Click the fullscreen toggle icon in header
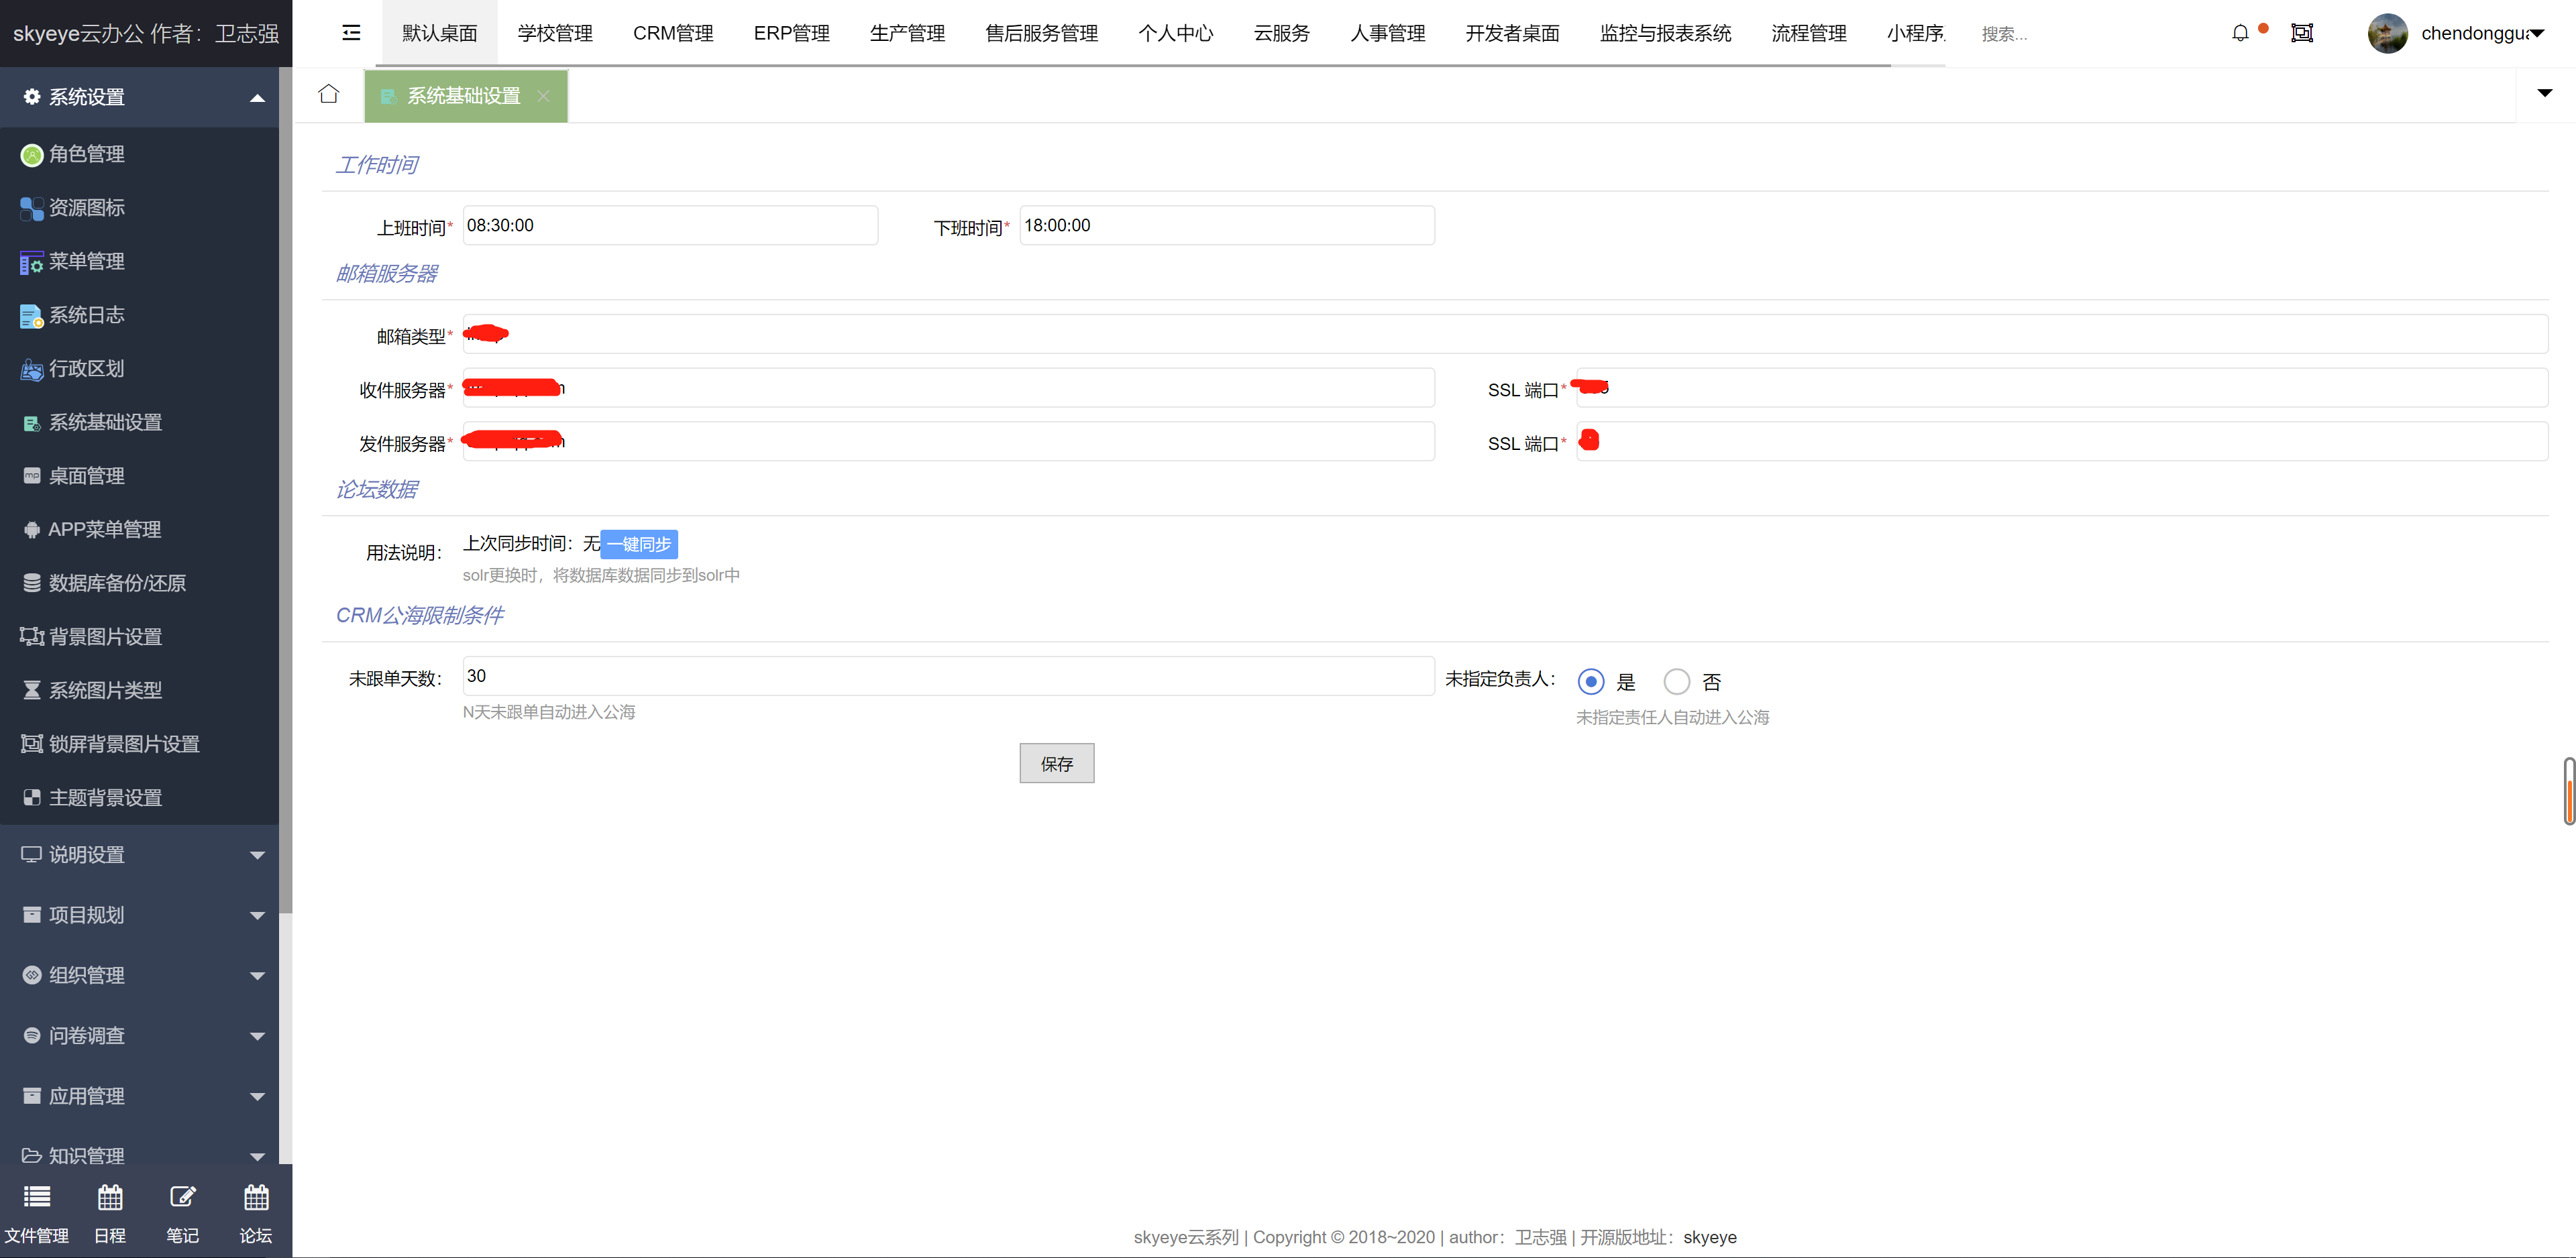This screenshot has width=2576, height=1258. click(2301, 33)
